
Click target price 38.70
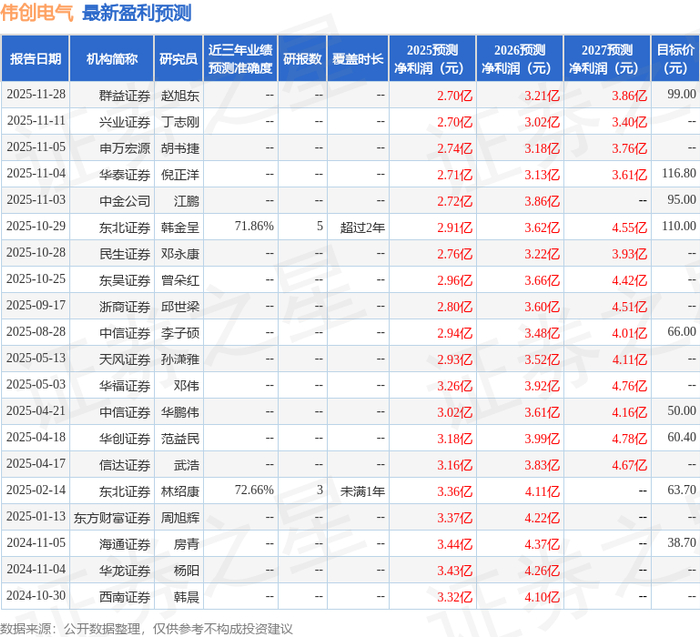[x=682, y=542]
